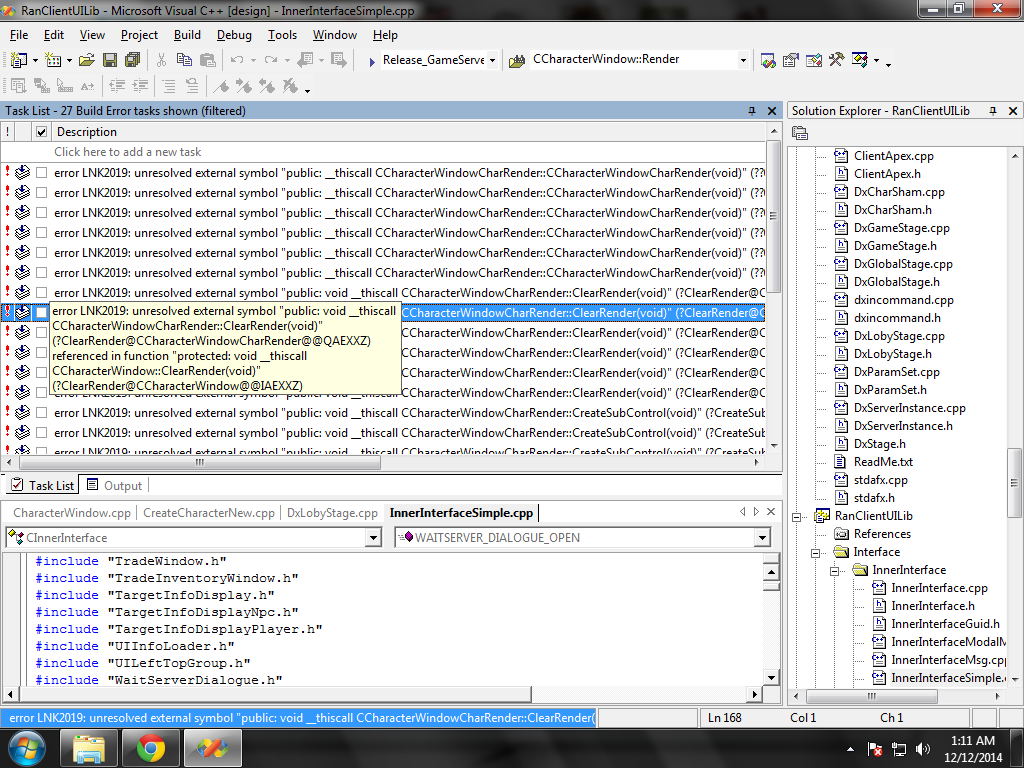Open ReadMe.txt in Solution Explorer

point(882,462)
